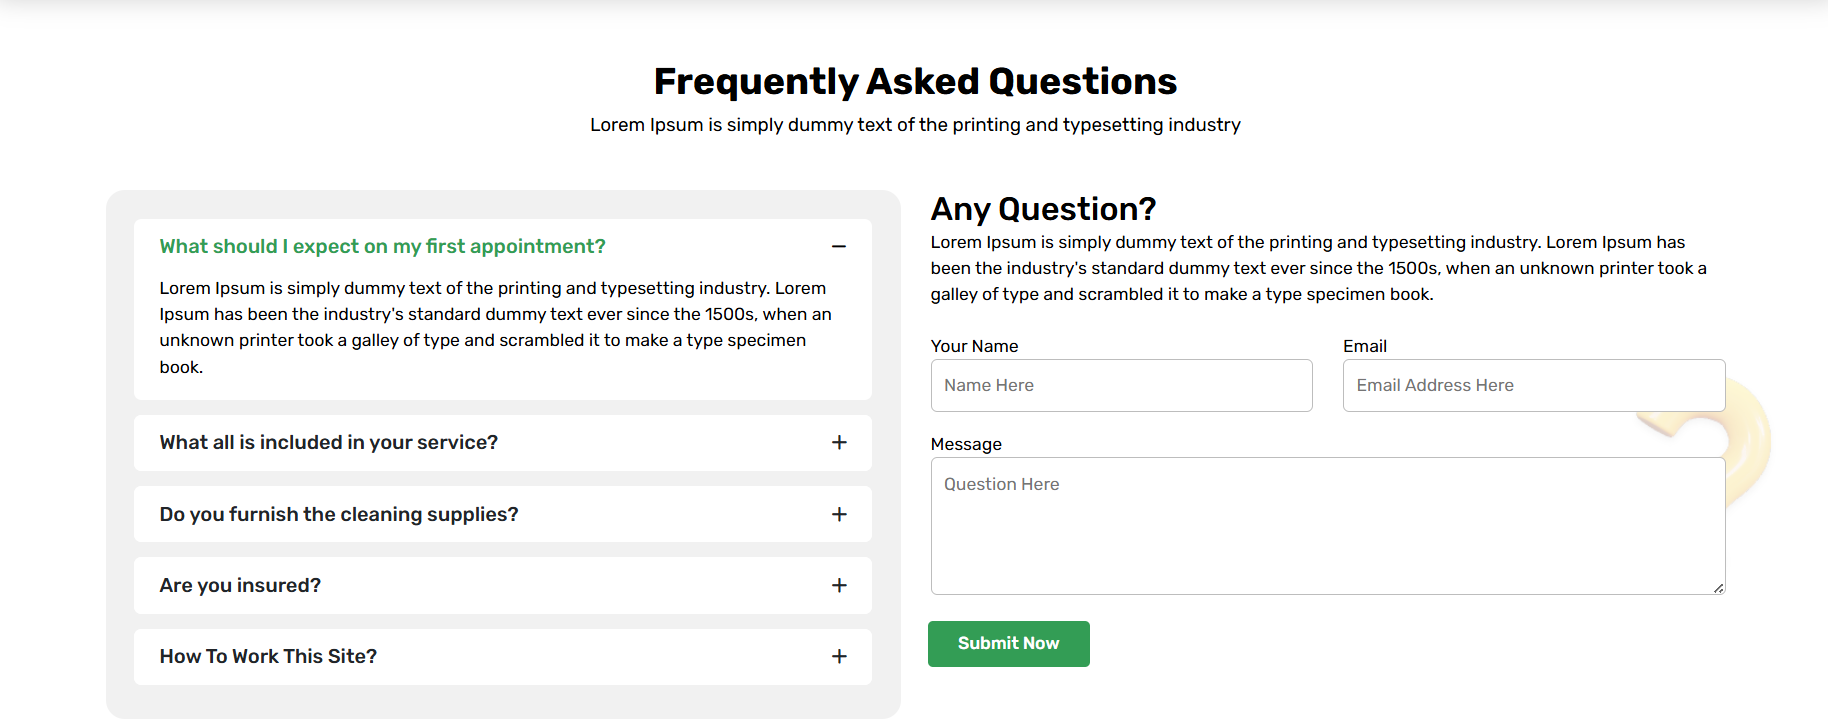Expand the 'How To Work This Site?' title
The image size is (1828, 728).
point(268,656)
